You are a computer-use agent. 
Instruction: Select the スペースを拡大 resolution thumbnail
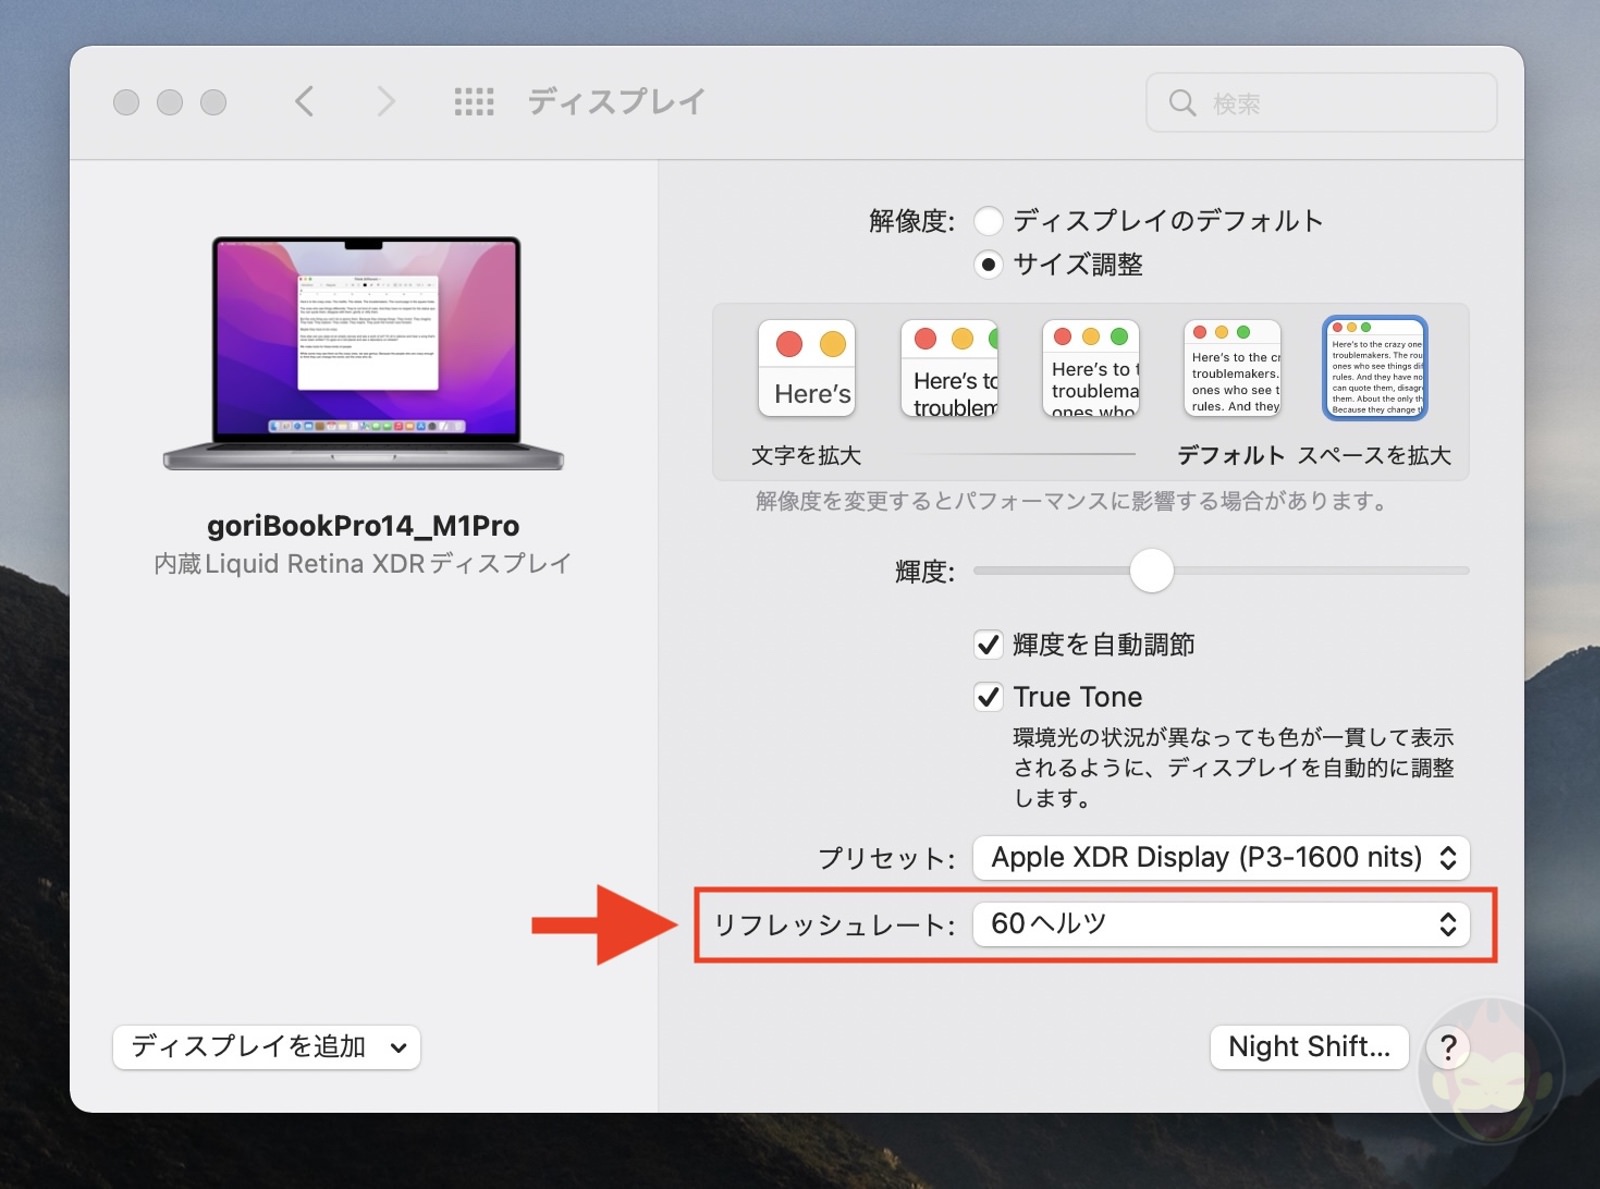click(x=1375, y=367)
